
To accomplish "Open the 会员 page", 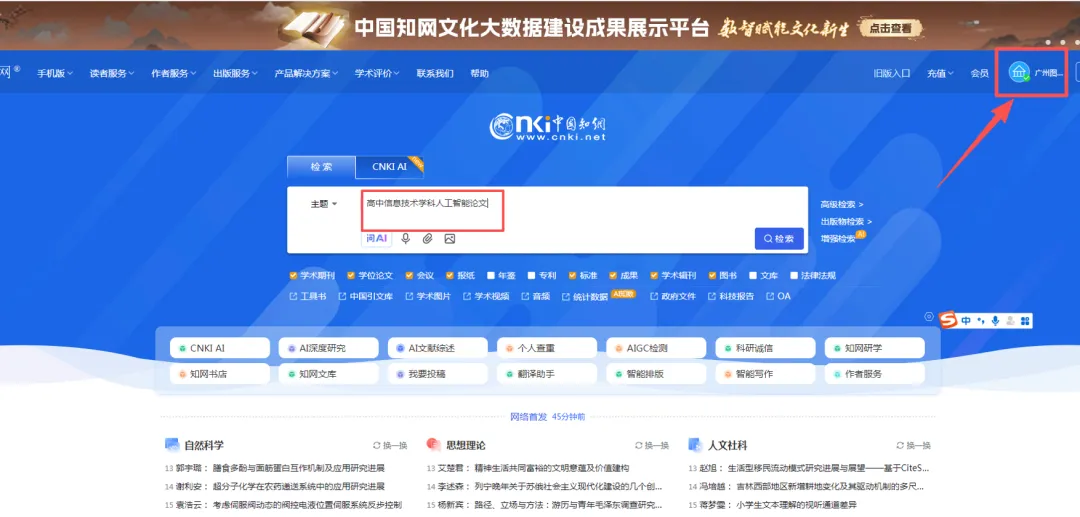I will [x=979, y=74].
